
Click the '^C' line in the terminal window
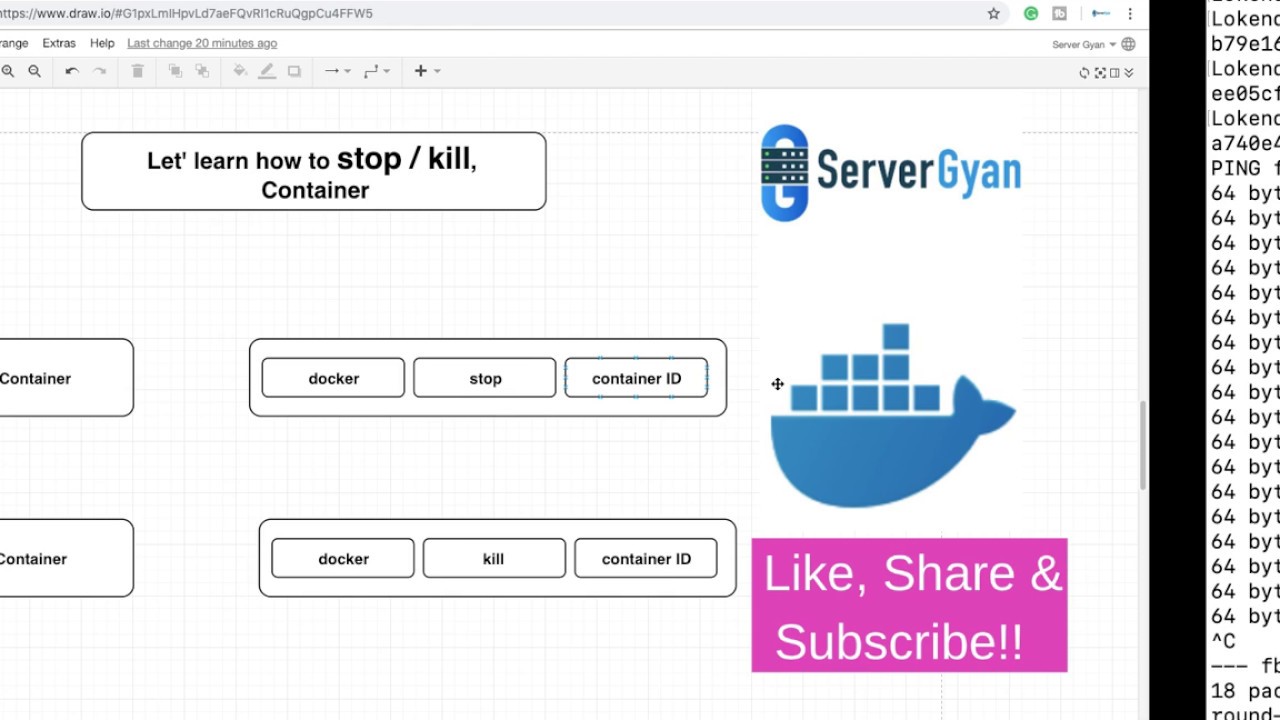tap(1224, 641)
